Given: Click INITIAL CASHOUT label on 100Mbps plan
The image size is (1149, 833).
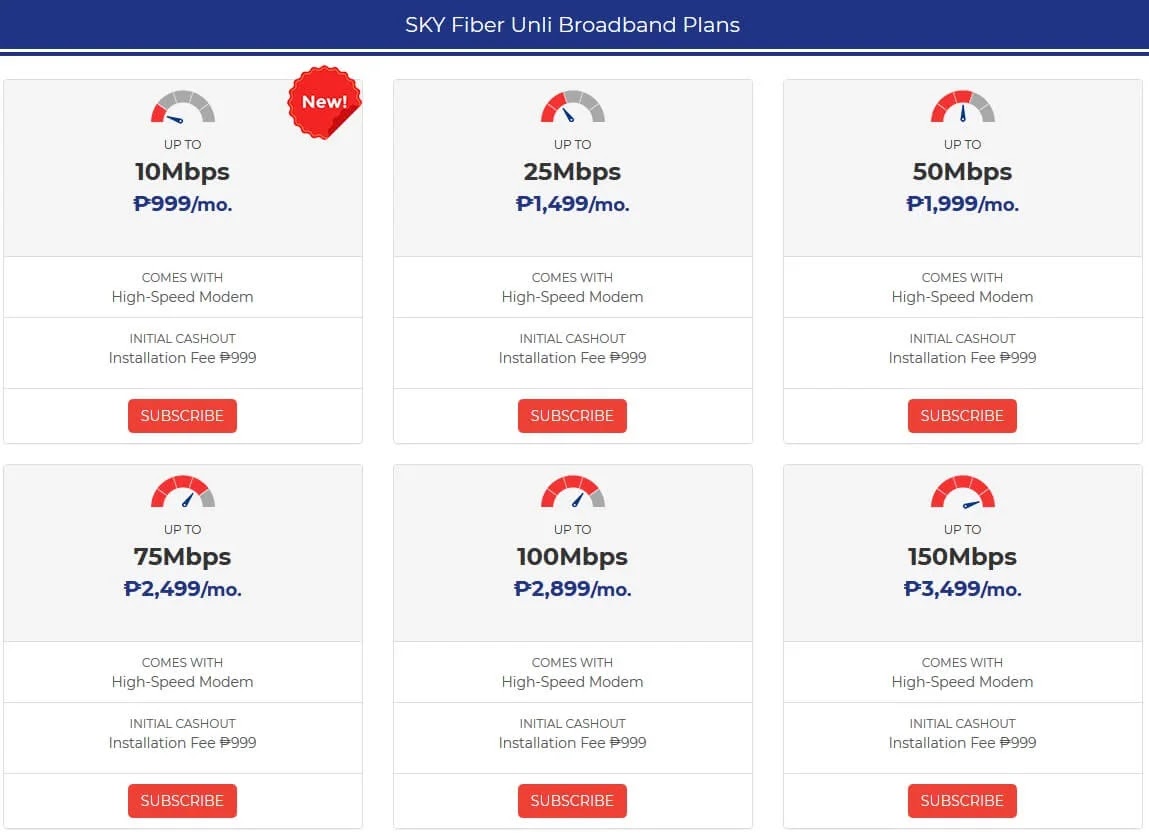Looking at the screenshot, I should pos(572,723).
